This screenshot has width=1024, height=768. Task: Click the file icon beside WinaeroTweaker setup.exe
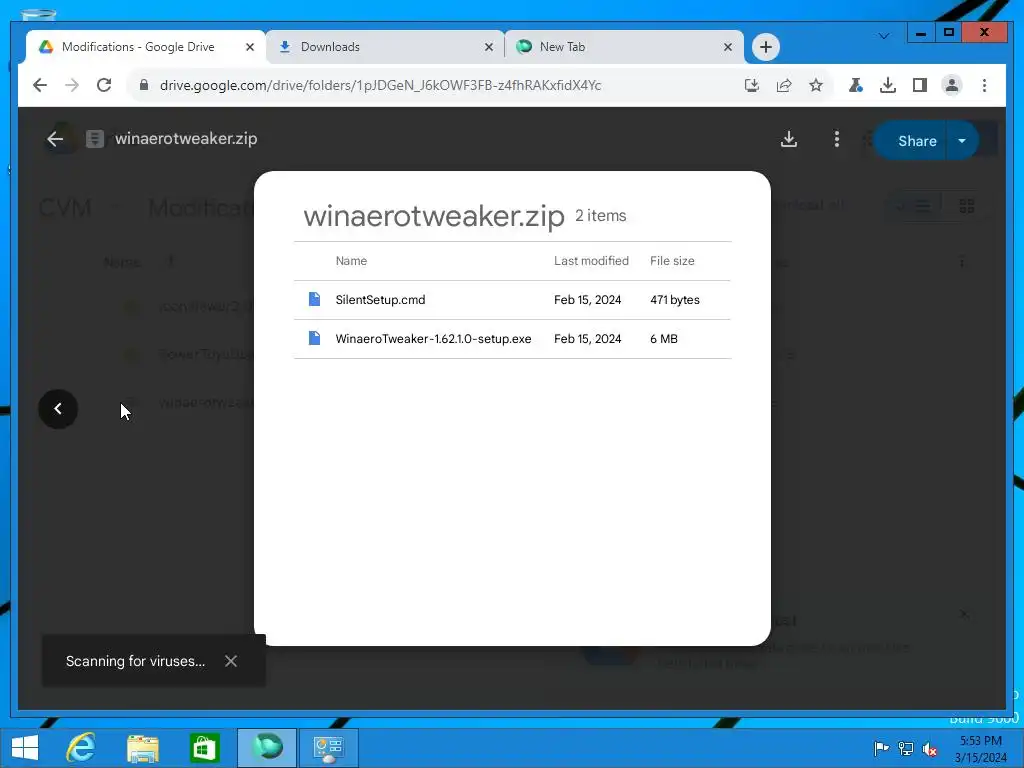pyautogui.click(x=314, y=338)
